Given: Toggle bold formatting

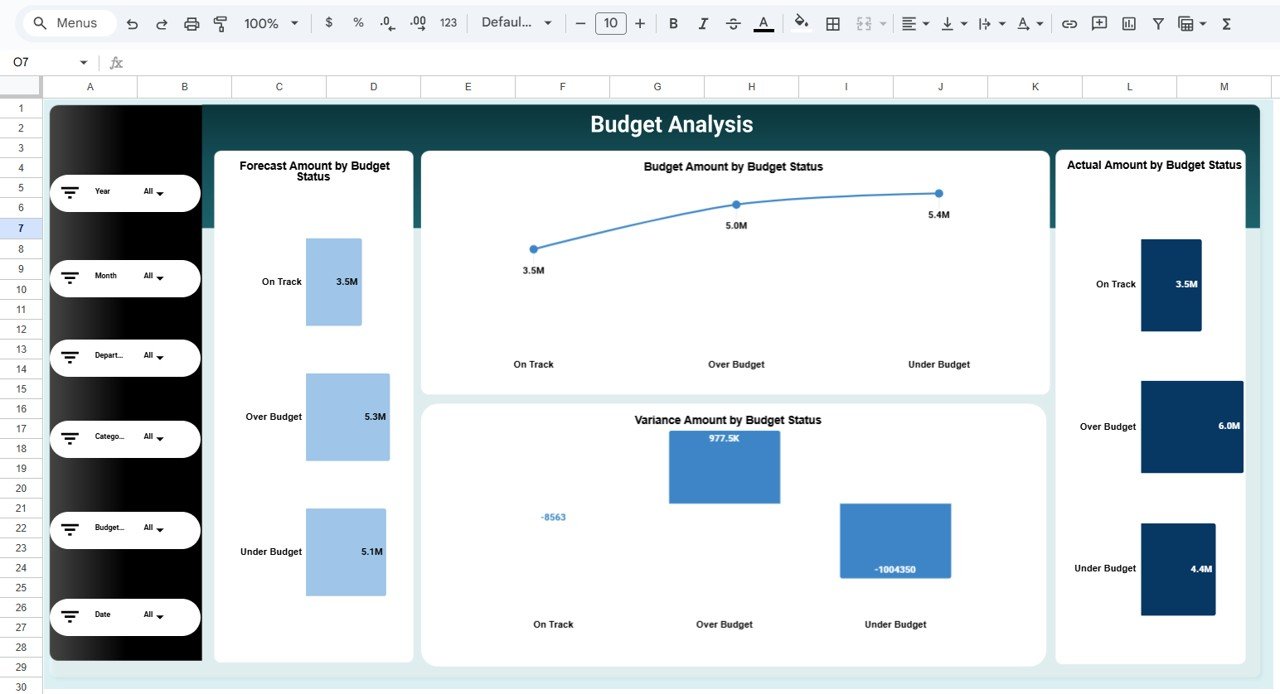Looking at the screenshot, I should (x=673, y=23).
